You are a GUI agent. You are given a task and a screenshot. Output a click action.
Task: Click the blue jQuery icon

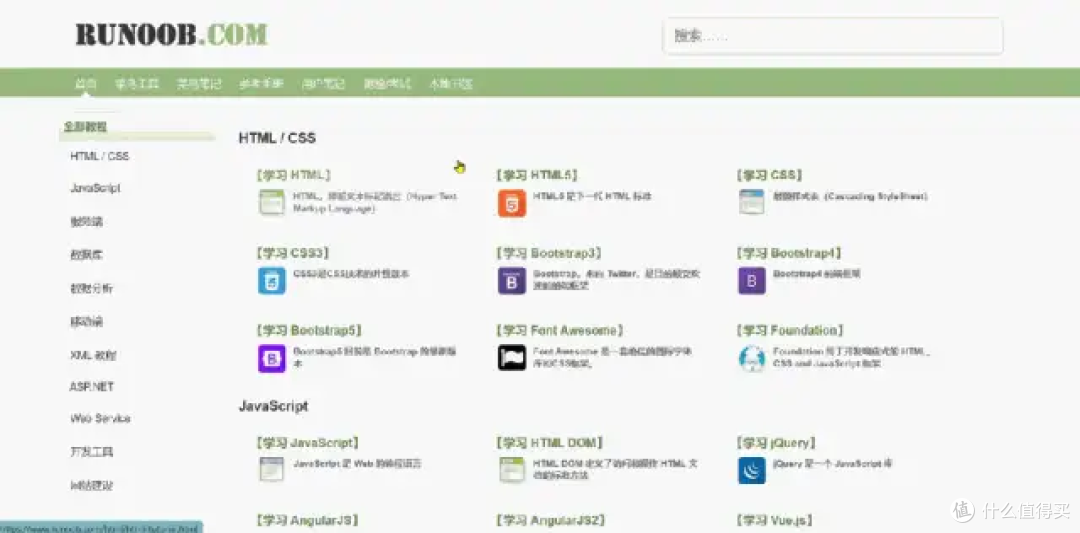coord(751,470)
